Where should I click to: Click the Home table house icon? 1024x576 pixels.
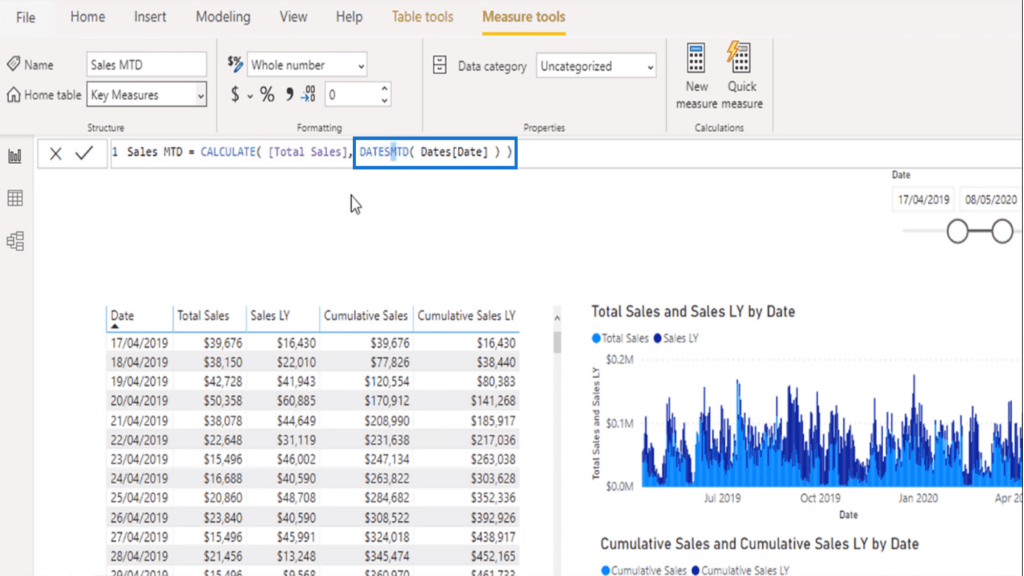[x=14, y=95]
